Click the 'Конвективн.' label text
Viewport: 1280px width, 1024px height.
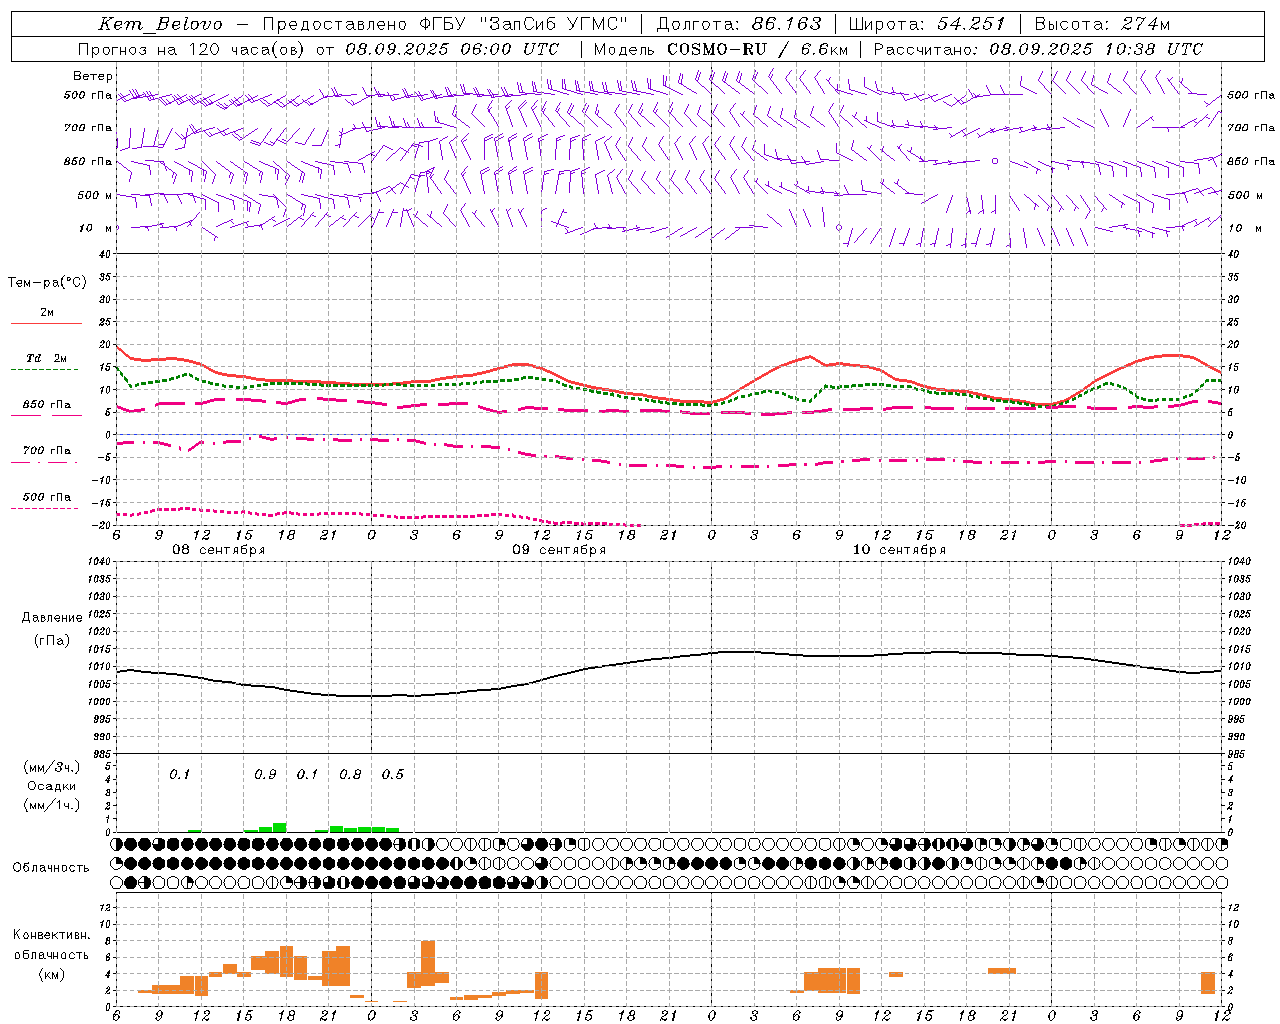(52, 935)
